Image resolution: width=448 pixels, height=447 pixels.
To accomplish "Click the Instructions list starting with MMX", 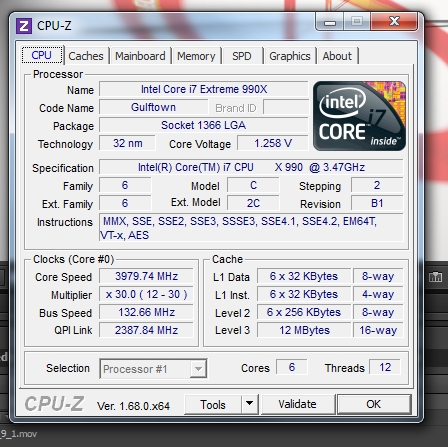I will [x=251, y=228].
